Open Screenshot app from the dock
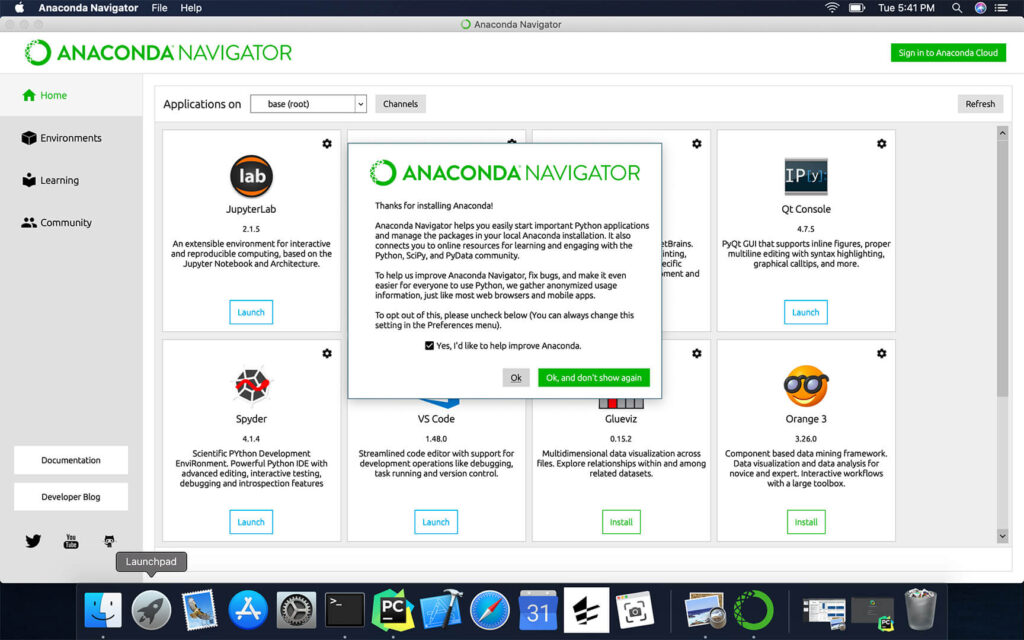1024x640 pixels. 634,610
